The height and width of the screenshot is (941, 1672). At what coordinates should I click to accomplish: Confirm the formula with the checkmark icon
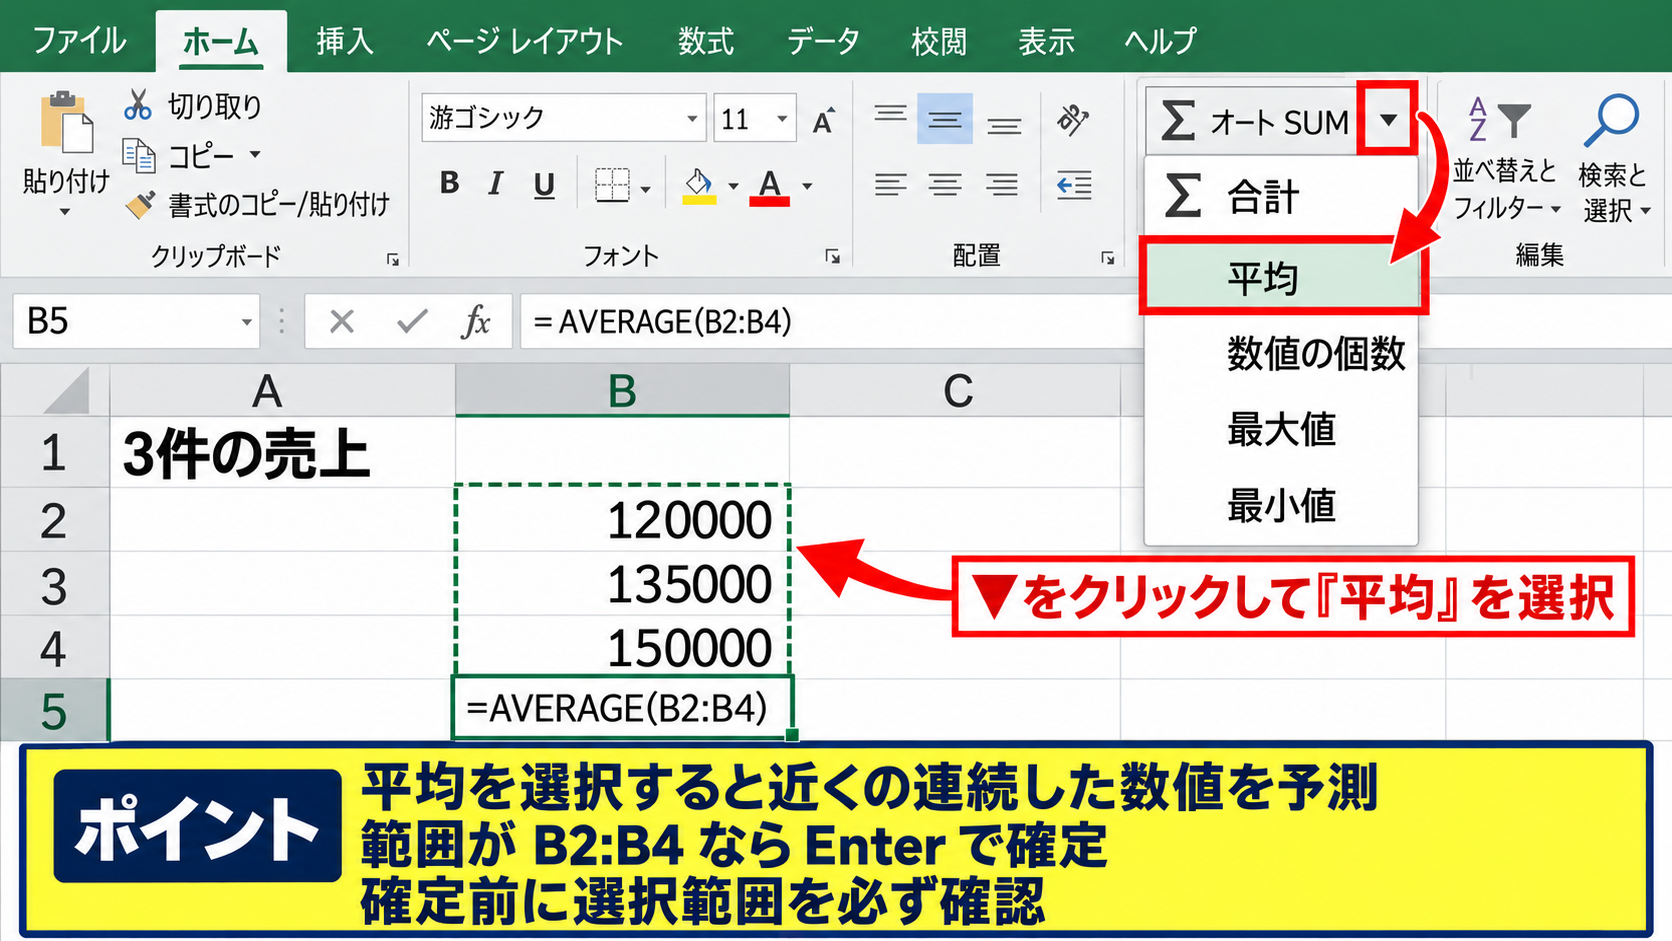point(412,322)
